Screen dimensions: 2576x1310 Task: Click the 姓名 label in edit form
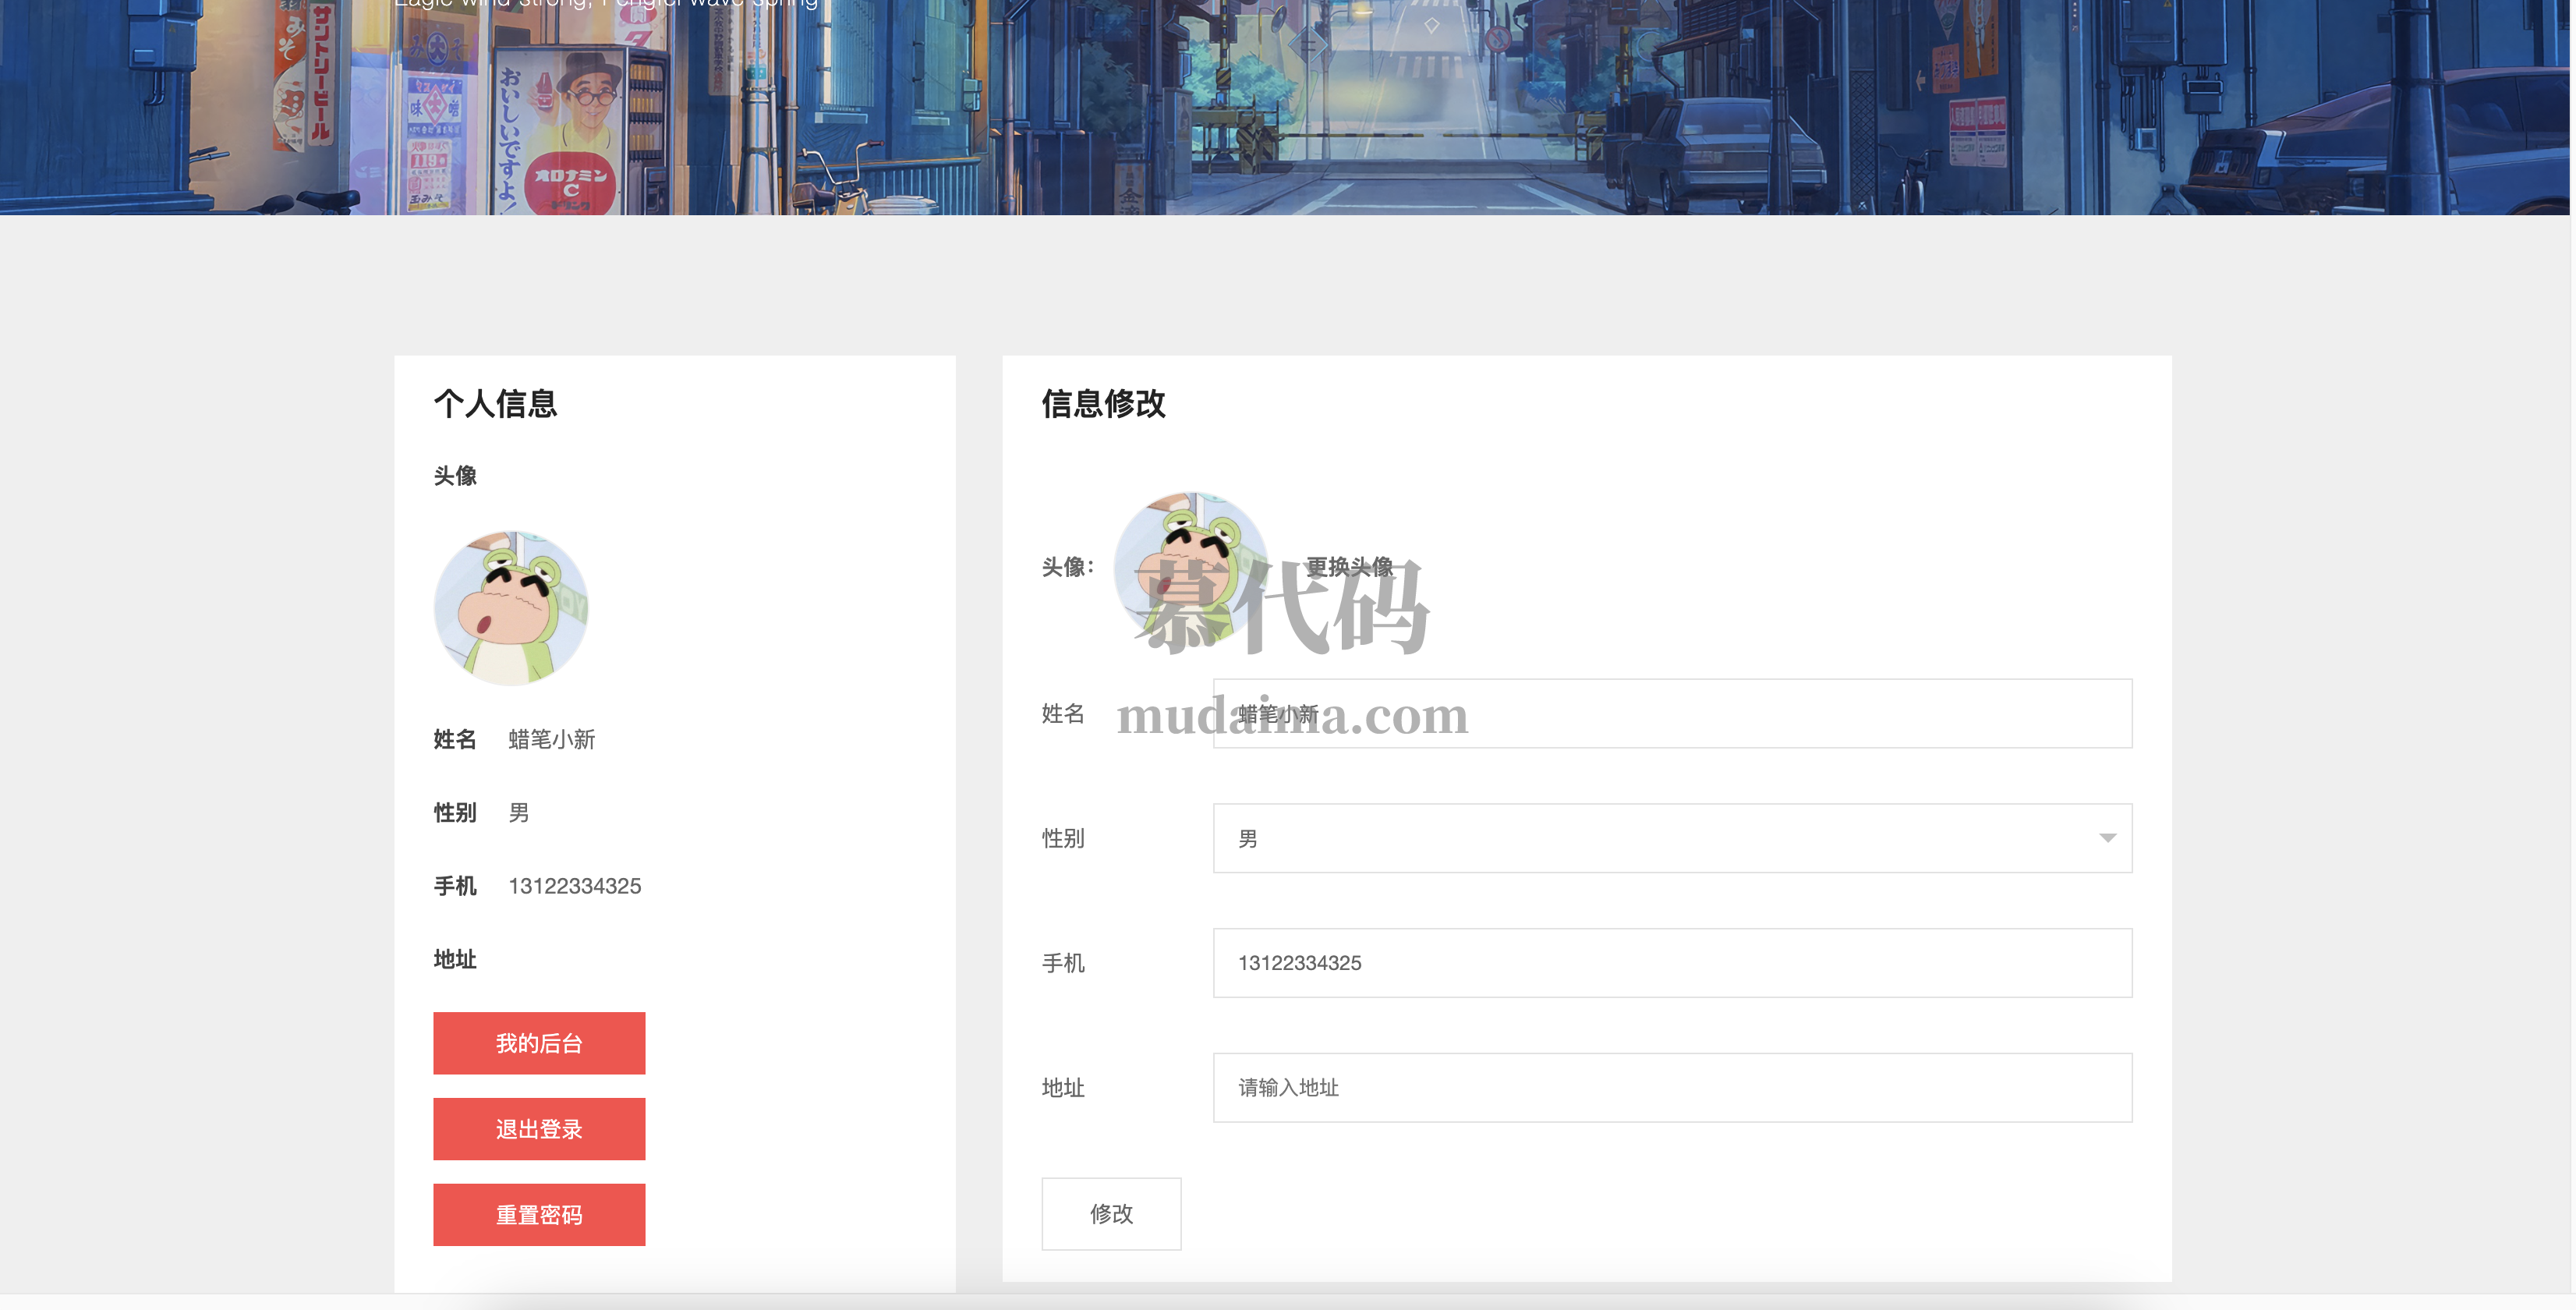(x=1062, y=714)
